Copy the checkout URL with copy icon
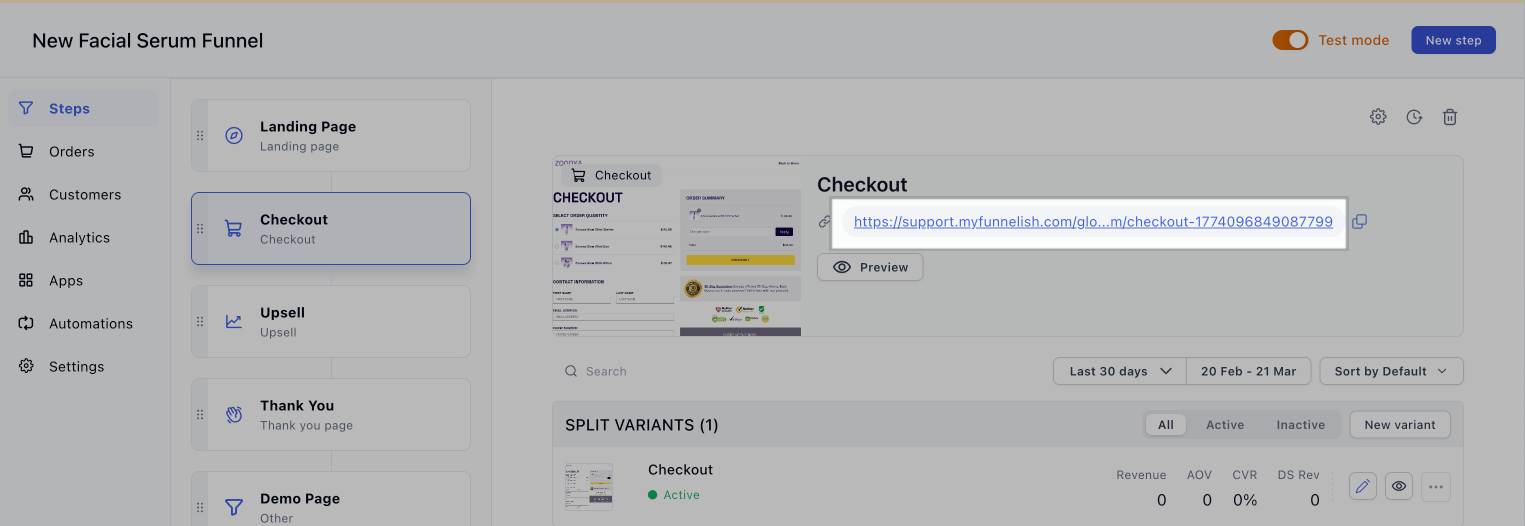The image size is (1525, 526). (x=1359, y=222)
